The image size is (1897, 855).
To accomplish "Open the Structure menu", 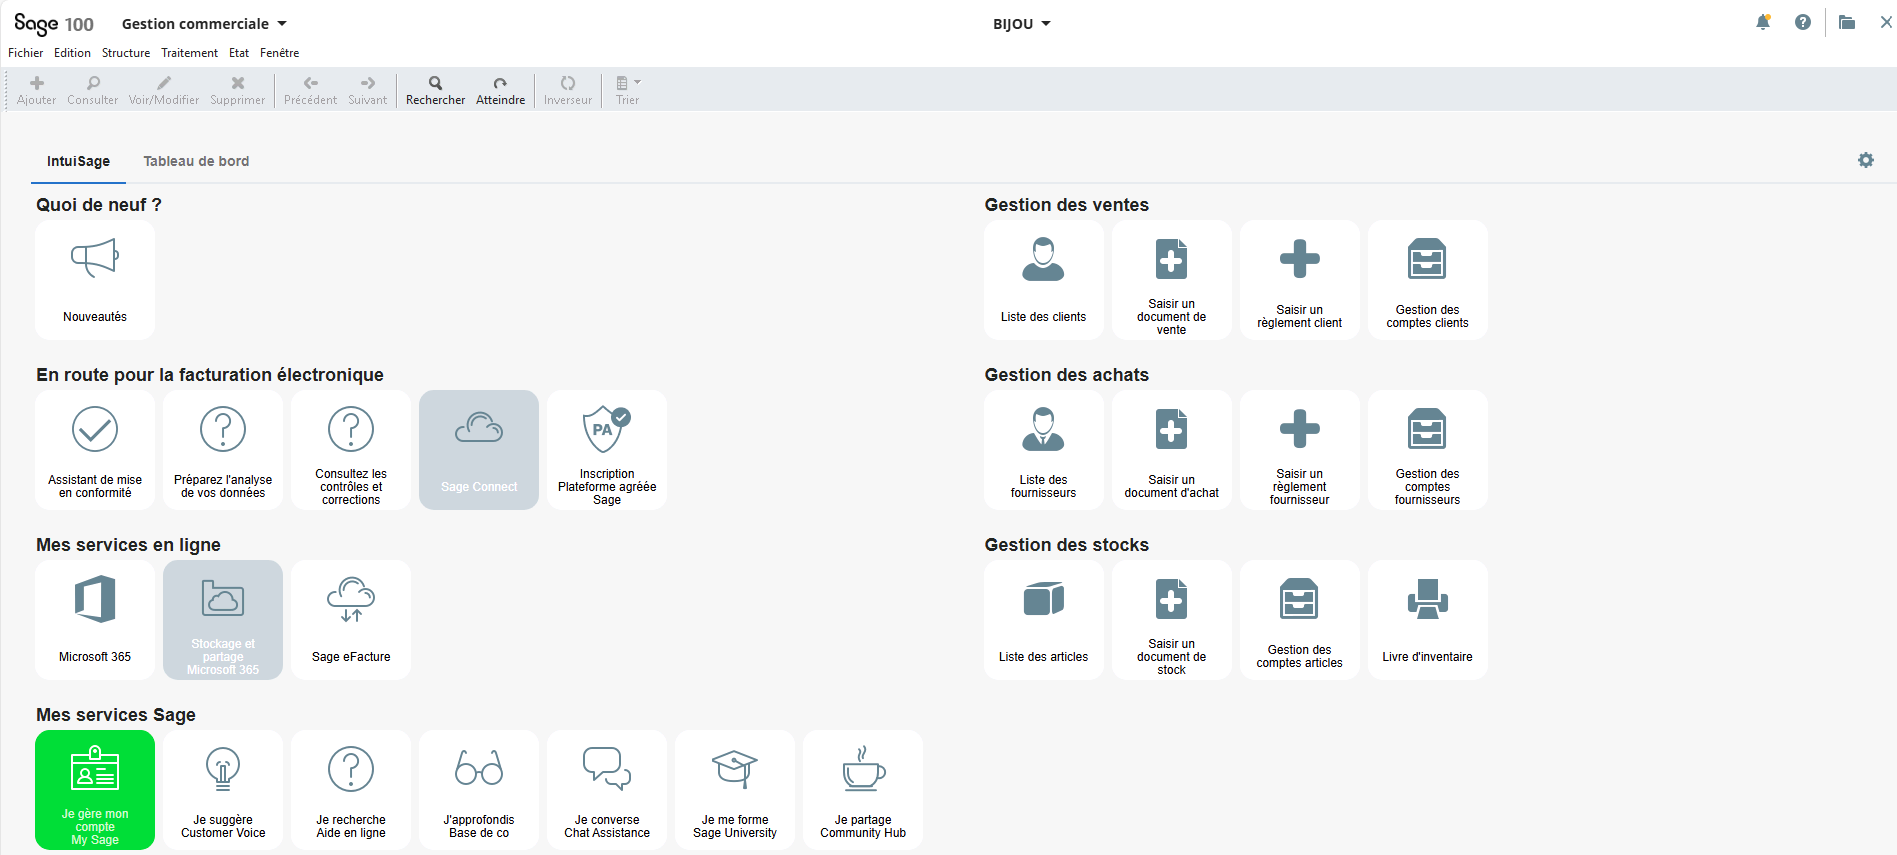I will [x=126, y=53].
